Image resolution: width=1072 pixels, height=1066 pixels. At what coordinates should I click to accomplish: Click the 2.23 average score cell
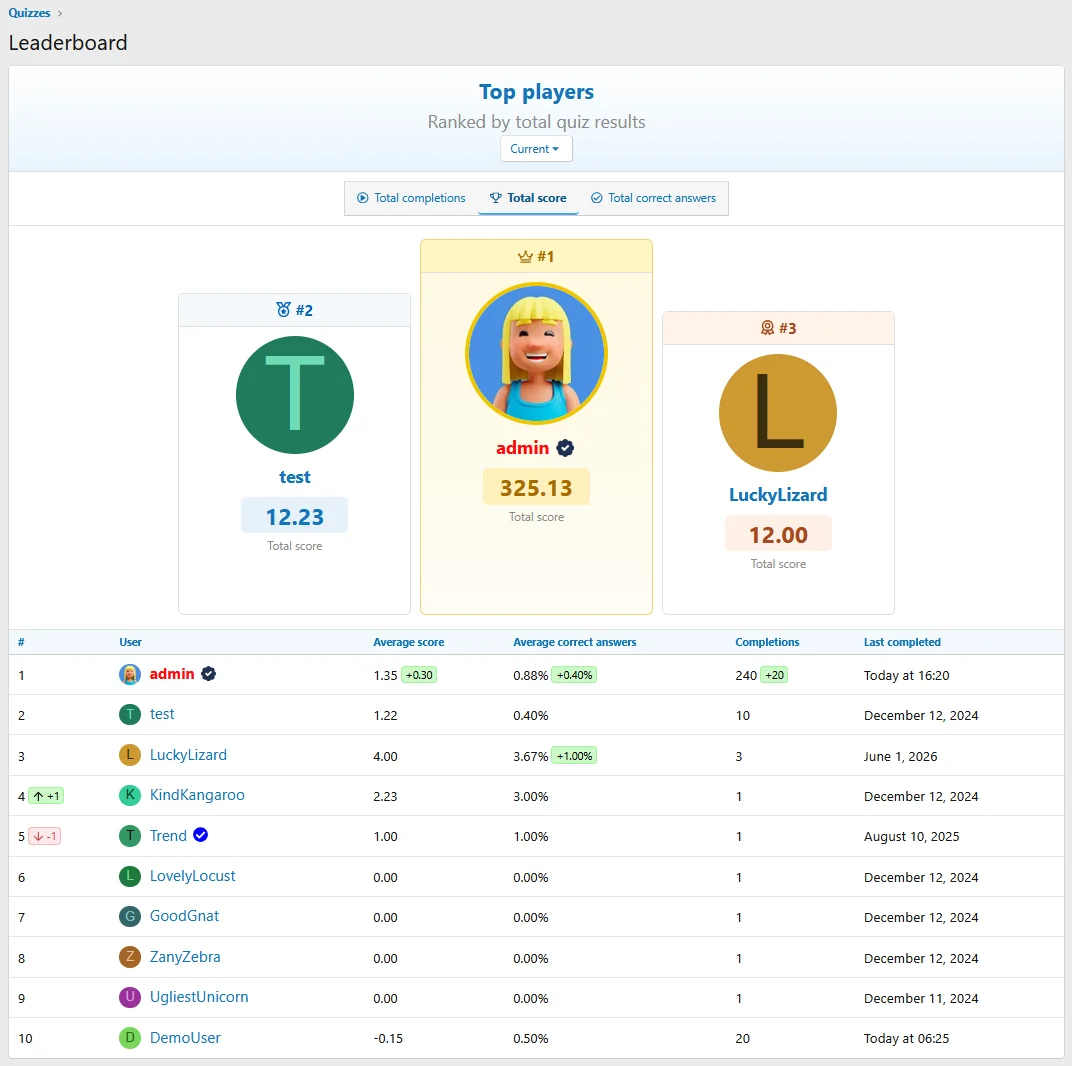coord(385,797)
